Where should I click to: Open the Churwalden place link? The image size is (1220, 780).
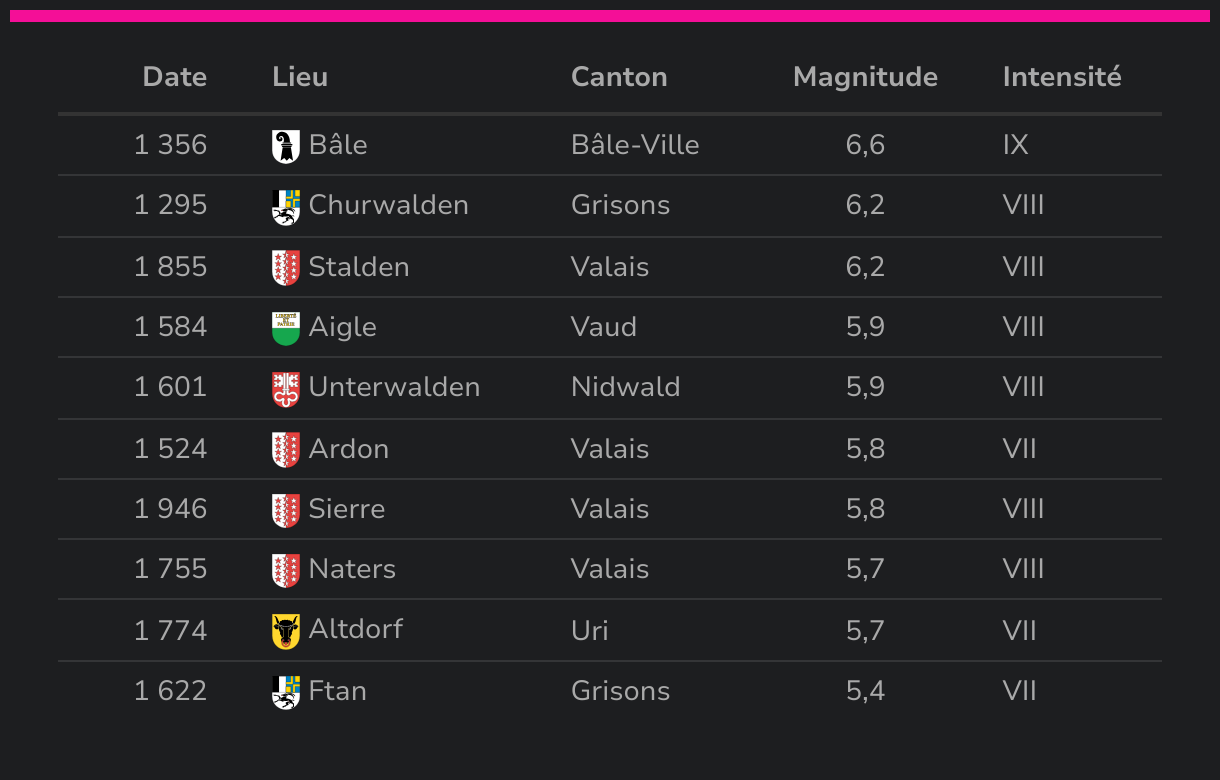389,205
